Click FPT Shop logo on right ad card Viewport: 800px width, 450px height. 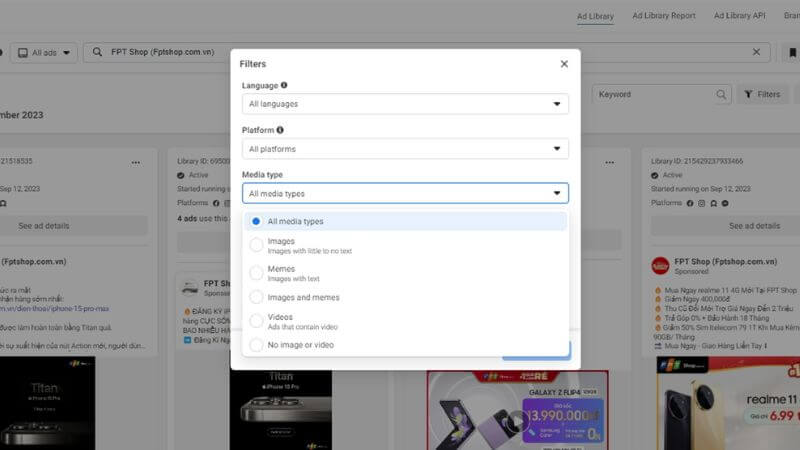pos(660,266)
